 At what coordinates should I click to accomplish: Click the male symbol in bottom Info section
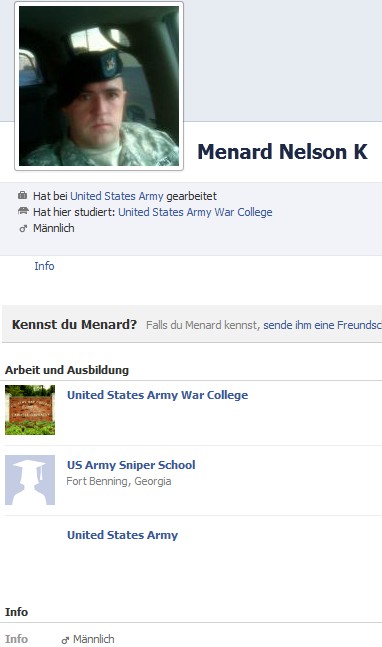(65, 640)
